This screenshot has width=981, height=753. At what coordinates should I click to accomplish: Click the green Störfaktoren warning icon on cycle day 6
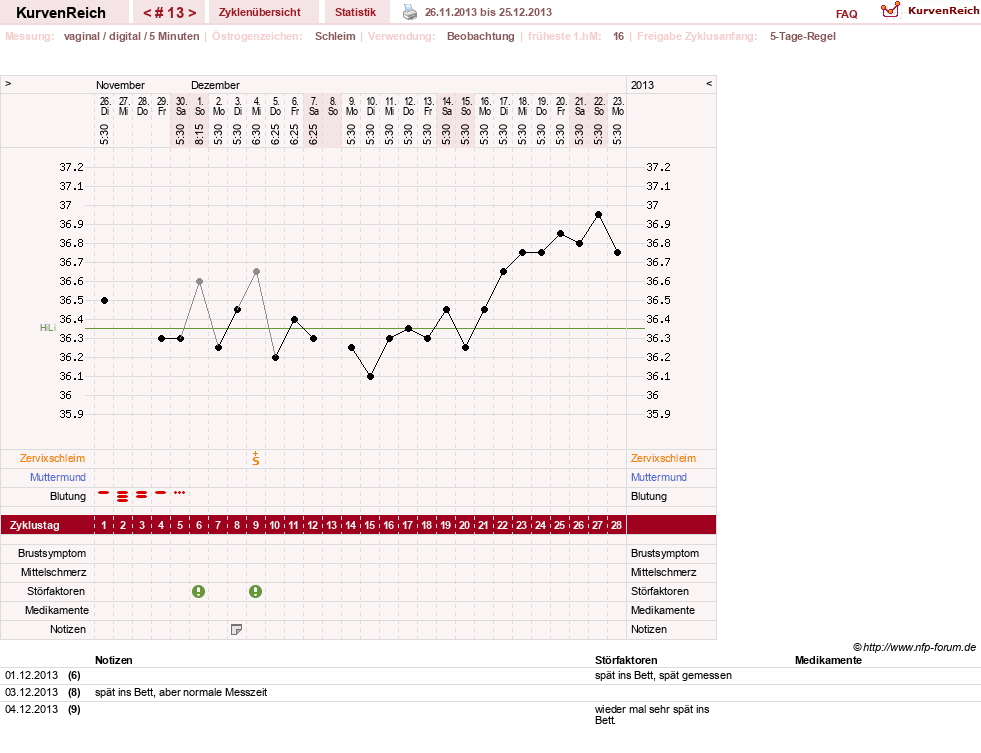[x=198, y=591]
